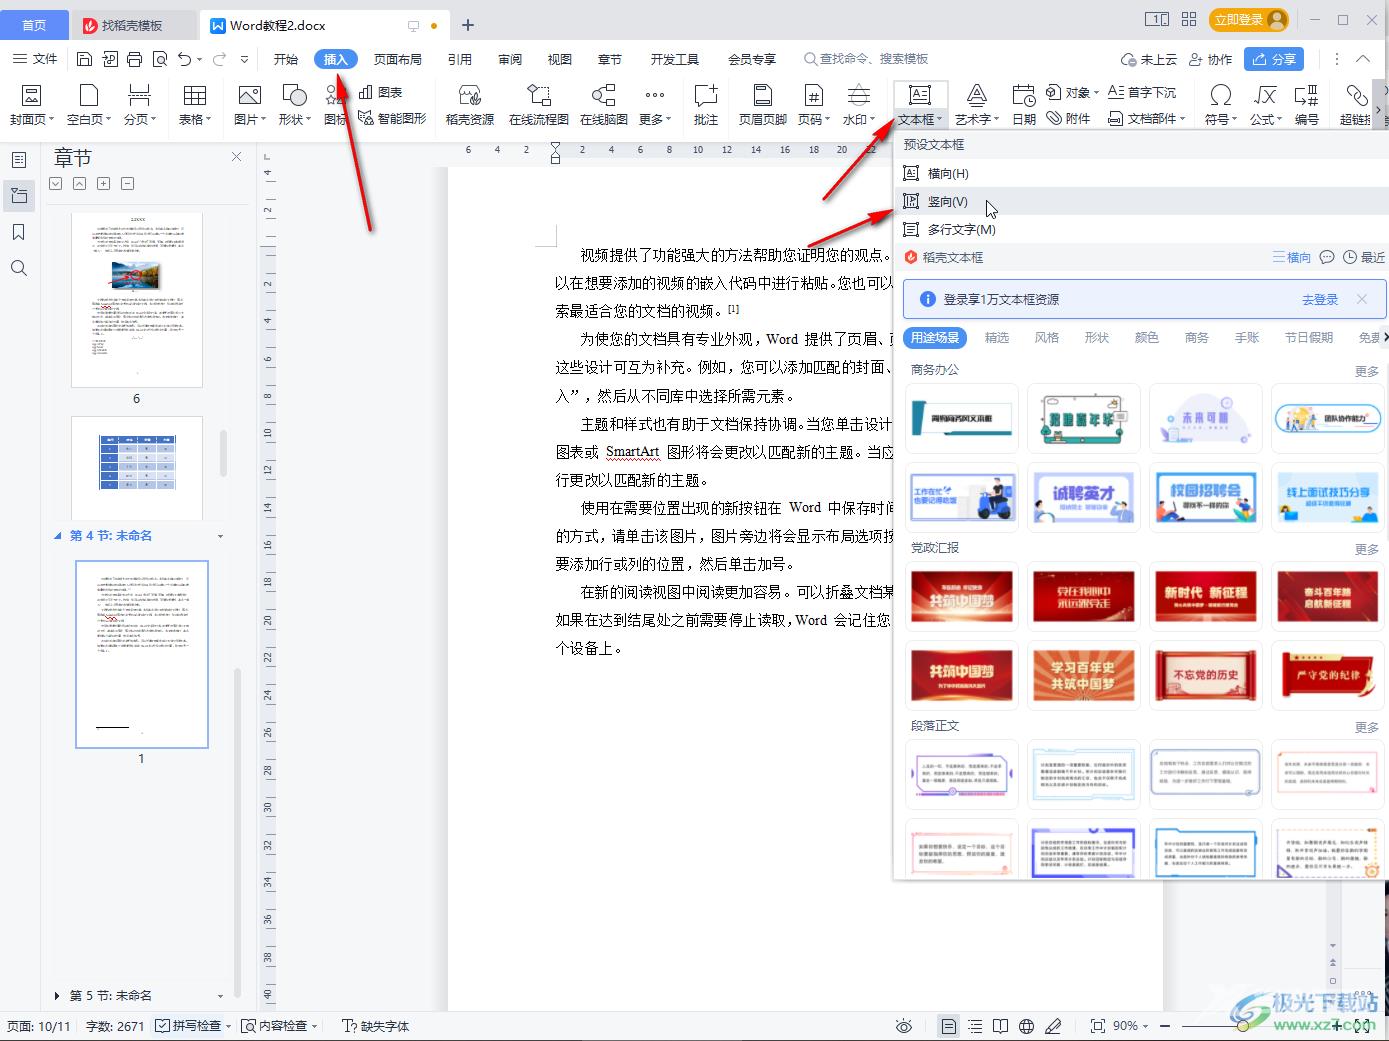Open the WordArt (艺术字) dropdown
1389x1041 pixels.
point(976,105)
